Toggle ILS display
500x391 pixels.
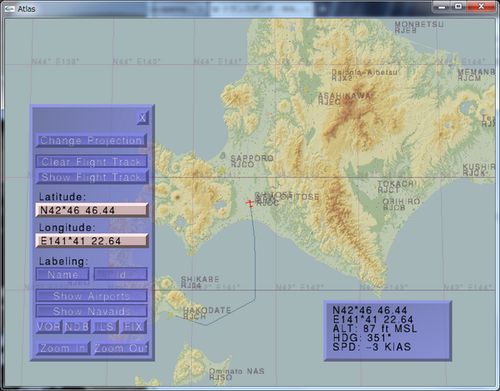pyautogui.click(x=105, y=327)
